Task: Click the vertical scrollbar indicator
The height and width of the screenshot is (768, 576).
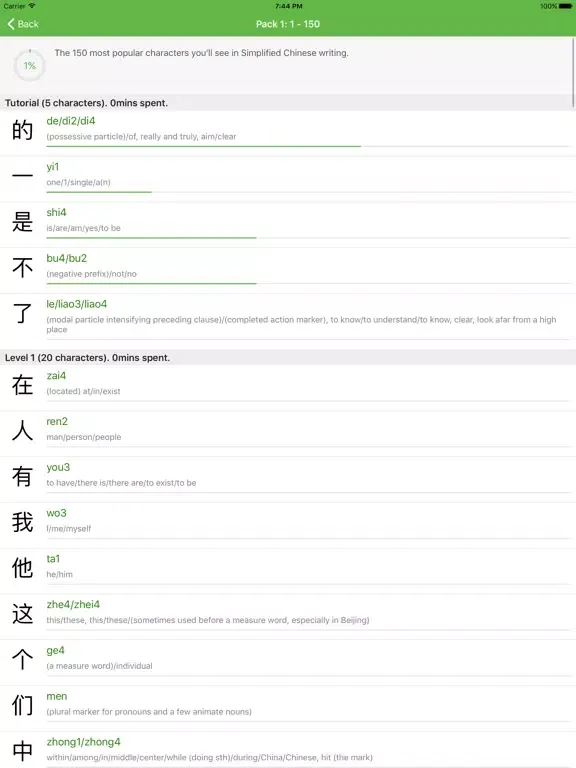Action: (x=573, y=72)
